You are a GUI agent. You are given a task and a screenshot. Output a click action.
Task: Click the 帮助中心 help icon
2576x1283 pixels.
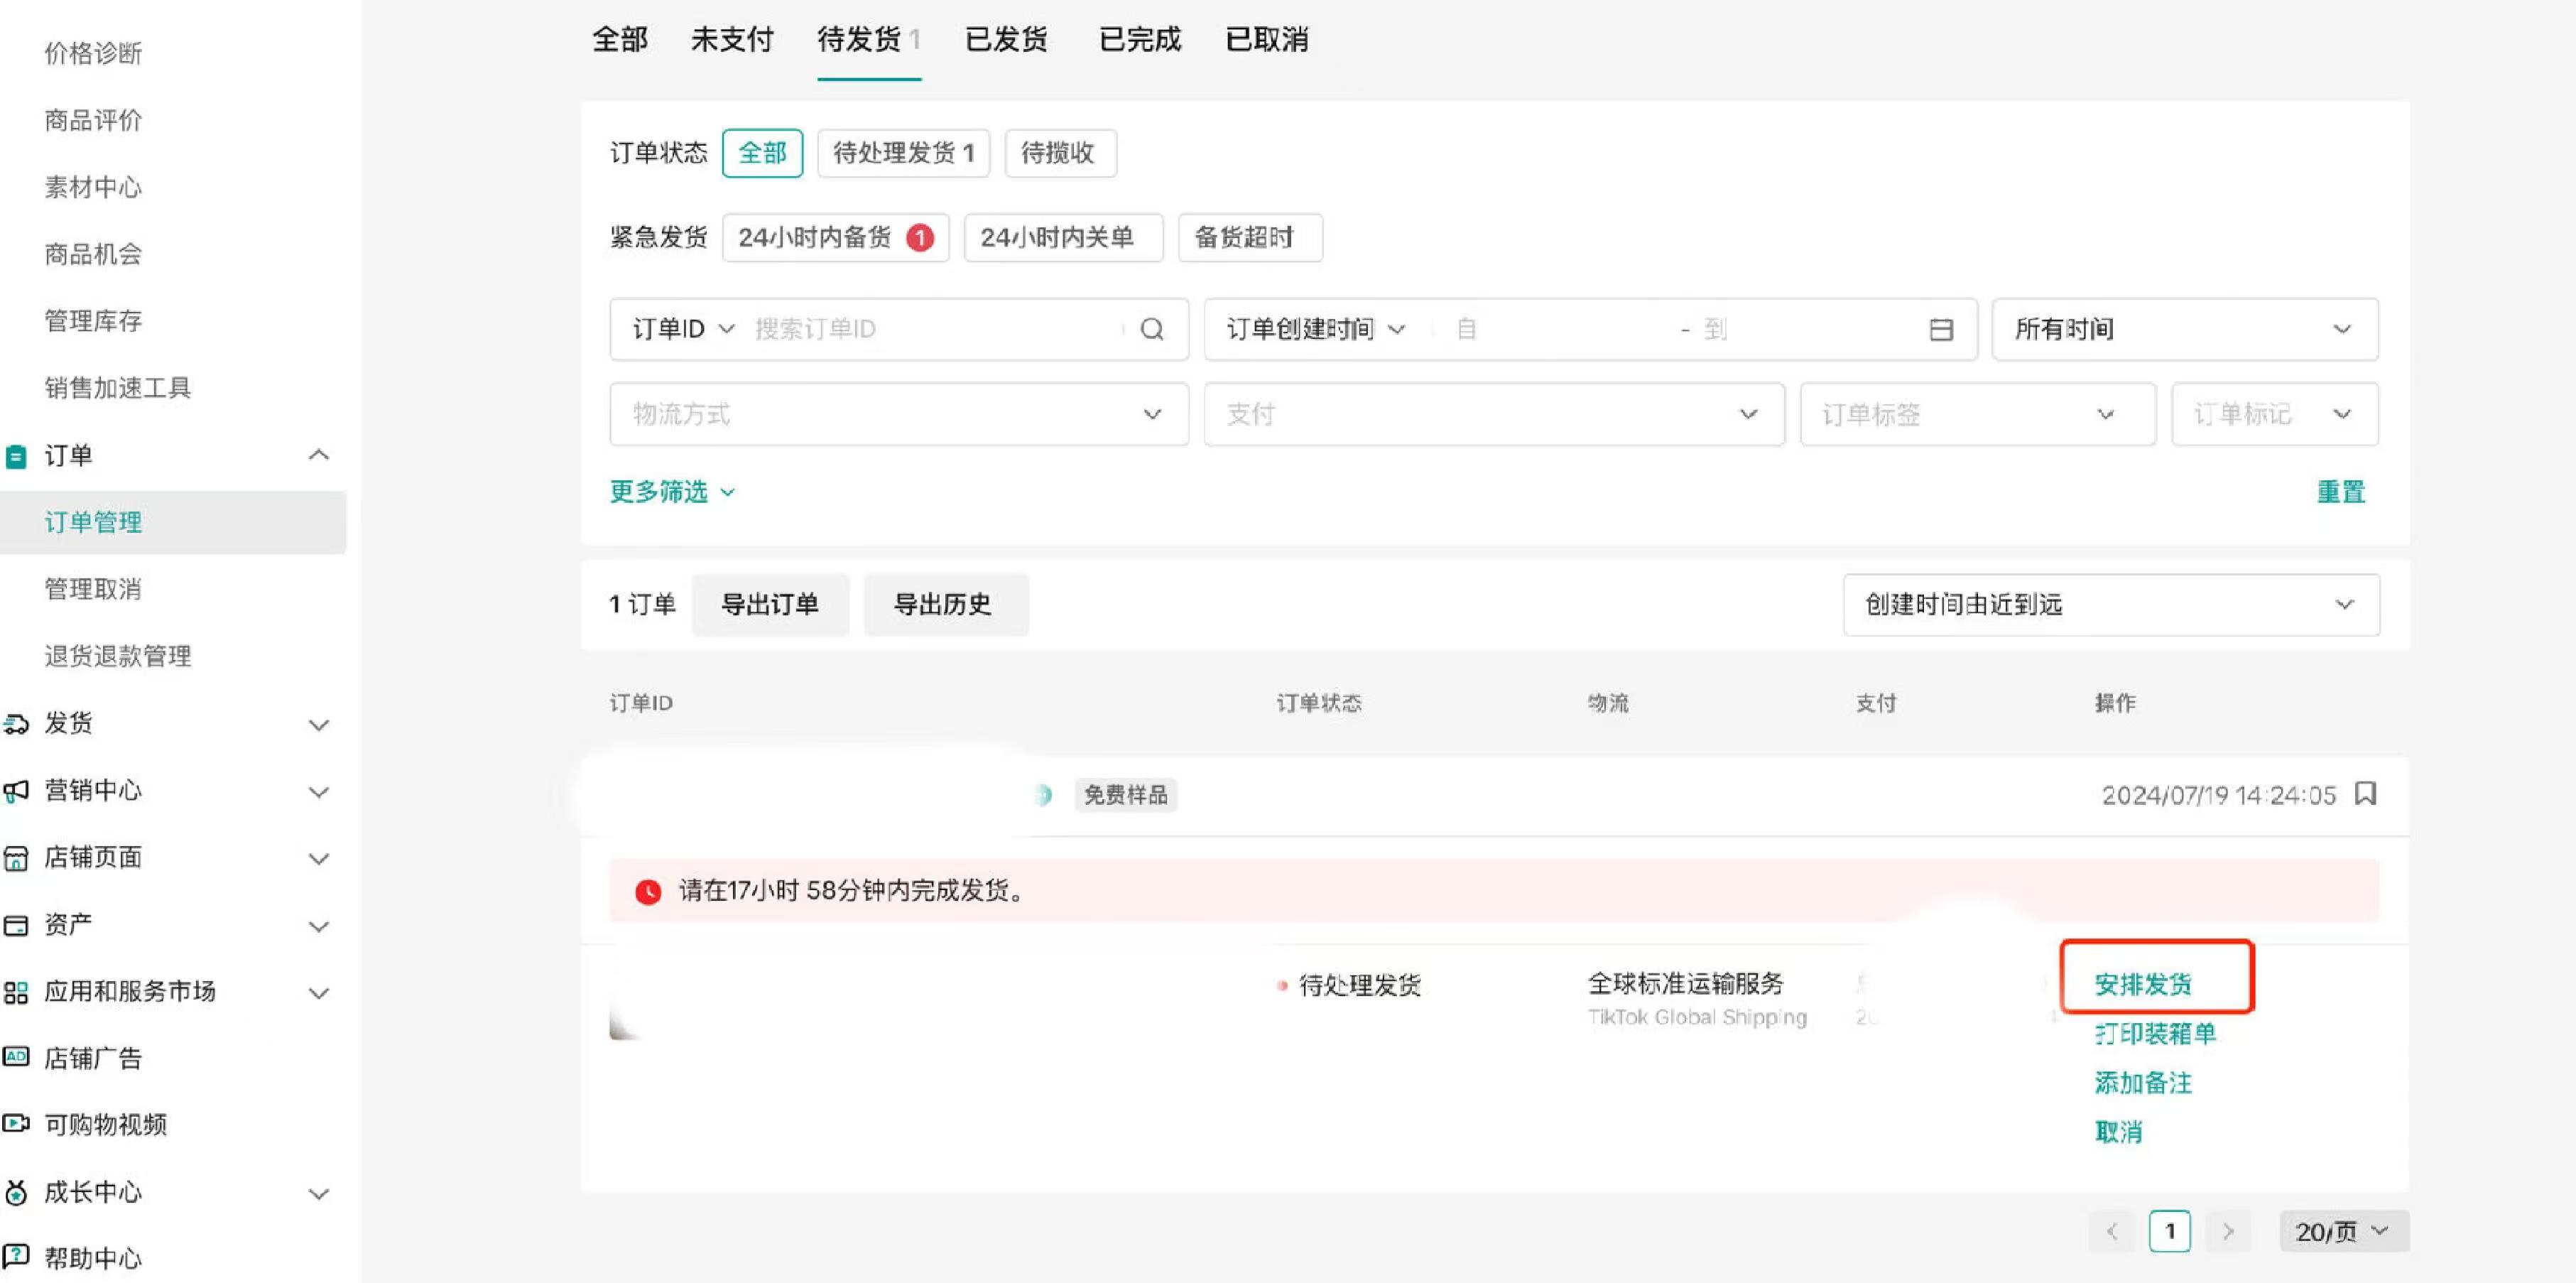[16, 1256]
